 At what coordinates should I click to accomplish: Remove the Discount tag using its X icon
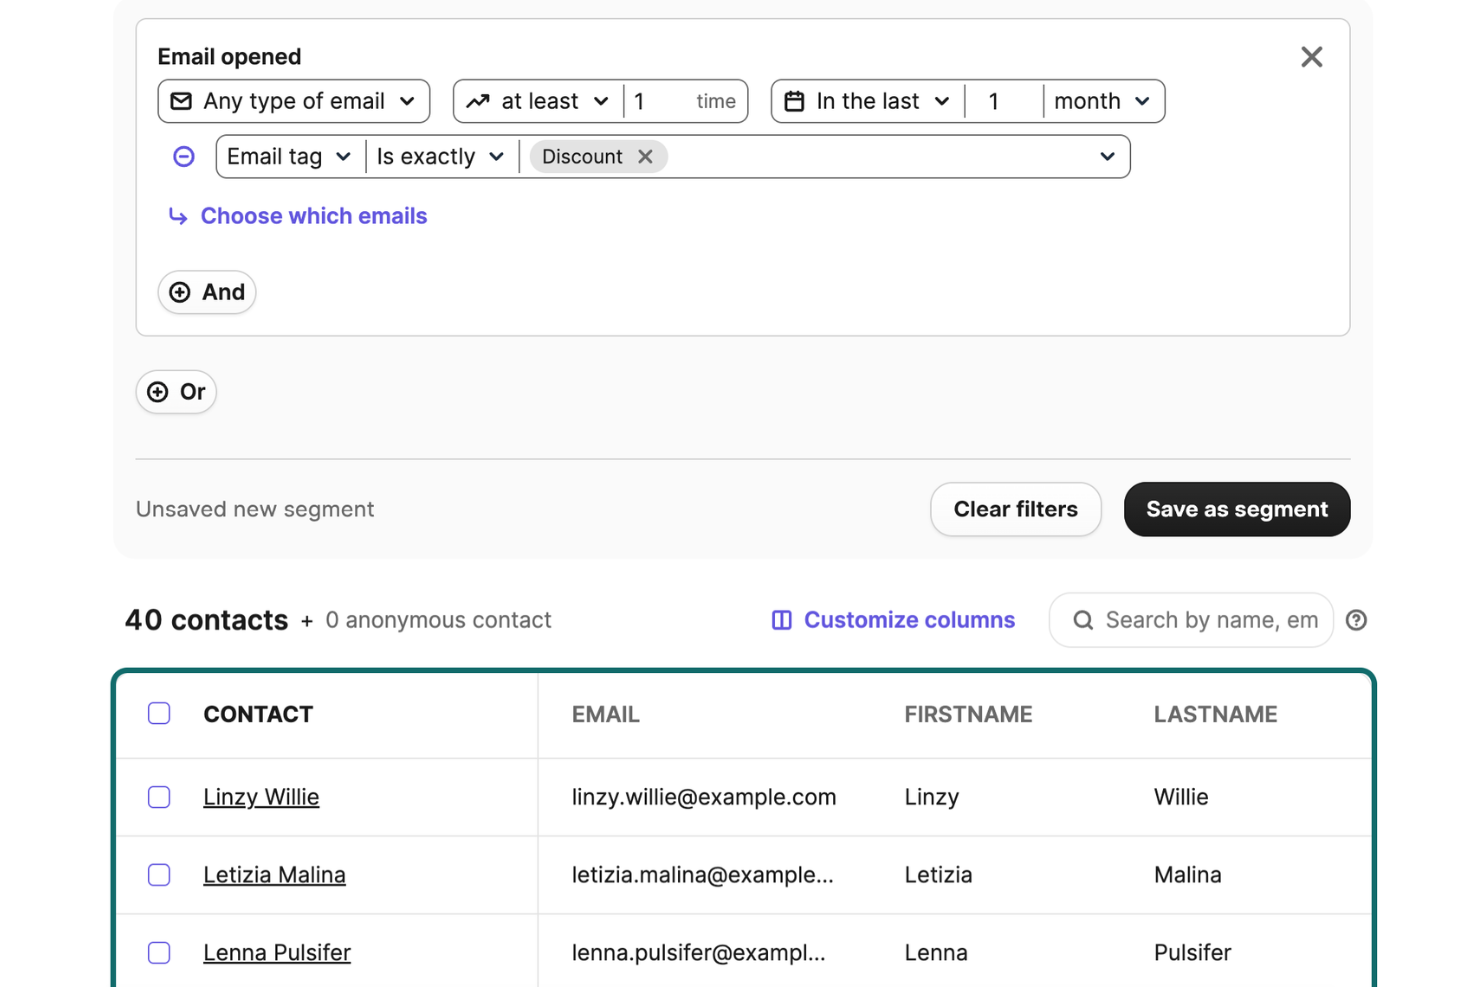tap(645, 156)
